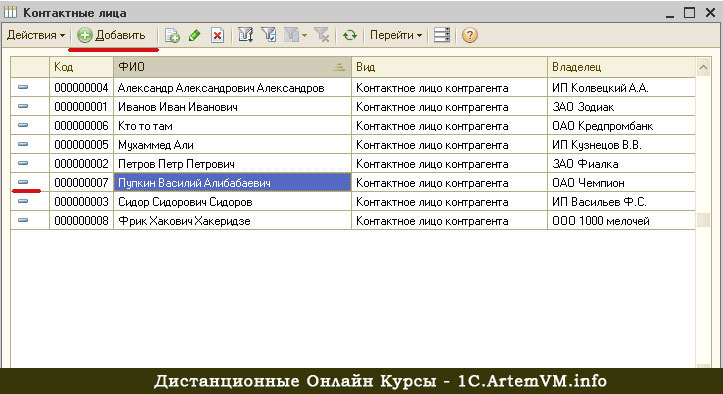Close the Контактные лица window
The image size is (723, 394).
tap(711, 12)
